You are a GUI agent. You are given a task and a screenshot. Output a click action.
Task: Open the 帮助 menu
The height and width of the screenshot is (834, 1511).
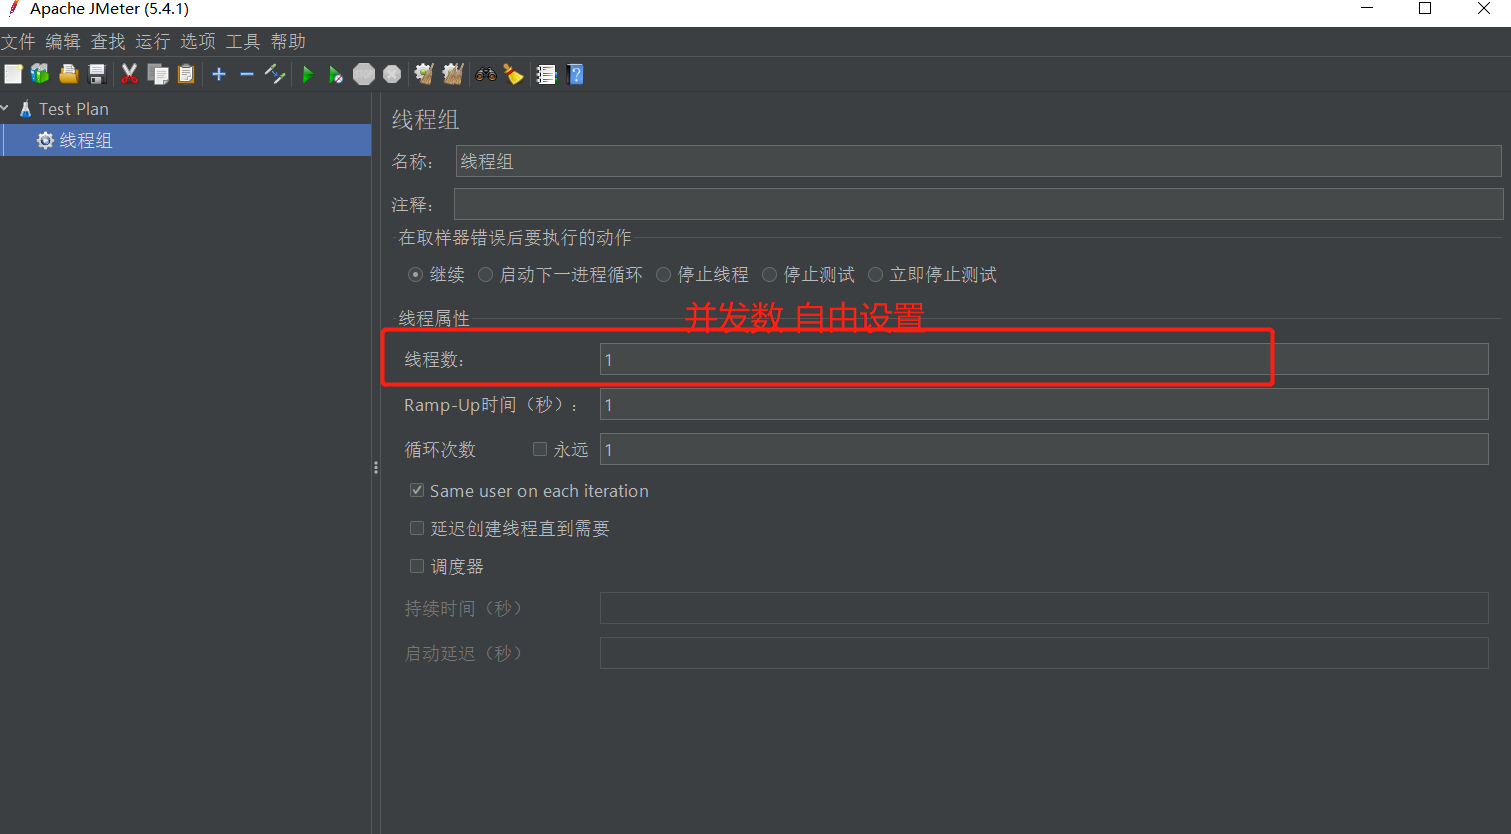(x=288, y=41)
